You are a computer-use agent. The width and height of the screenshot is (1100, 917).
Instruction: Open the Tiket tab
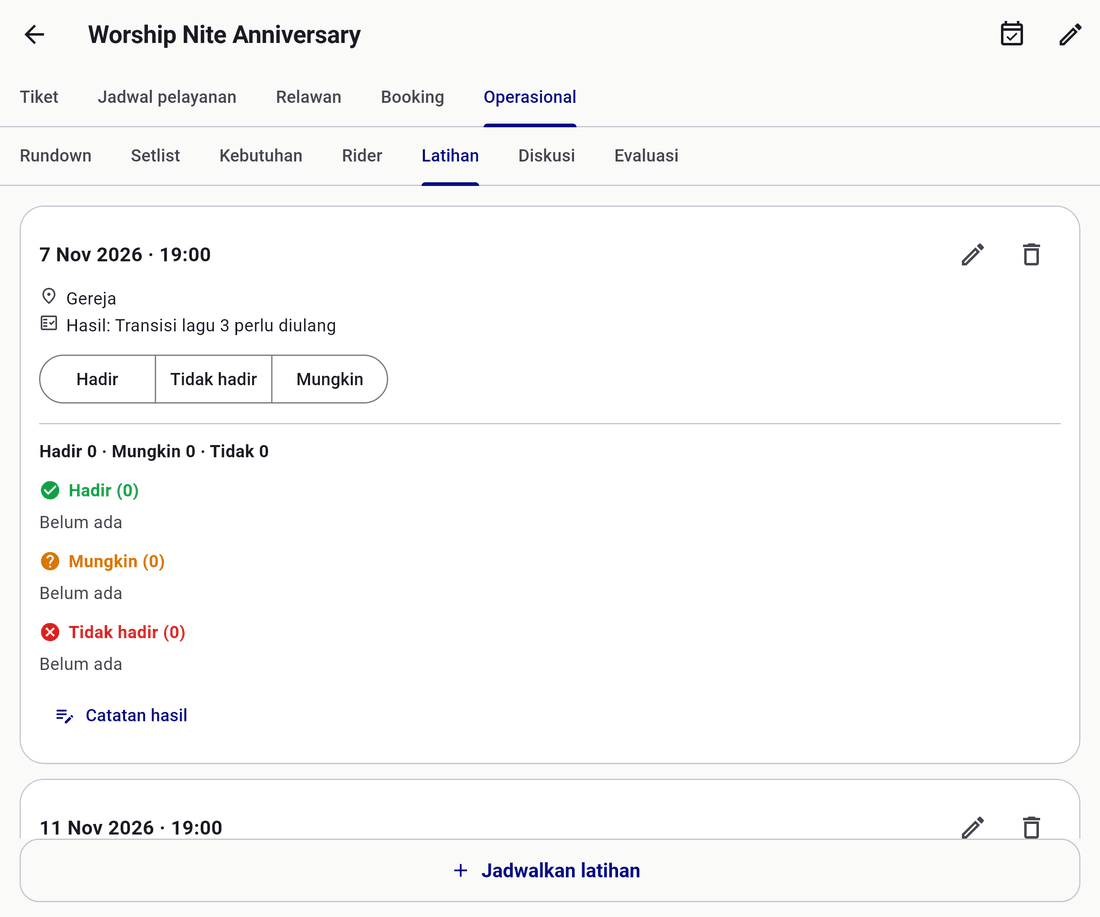(x=39, y=97)
